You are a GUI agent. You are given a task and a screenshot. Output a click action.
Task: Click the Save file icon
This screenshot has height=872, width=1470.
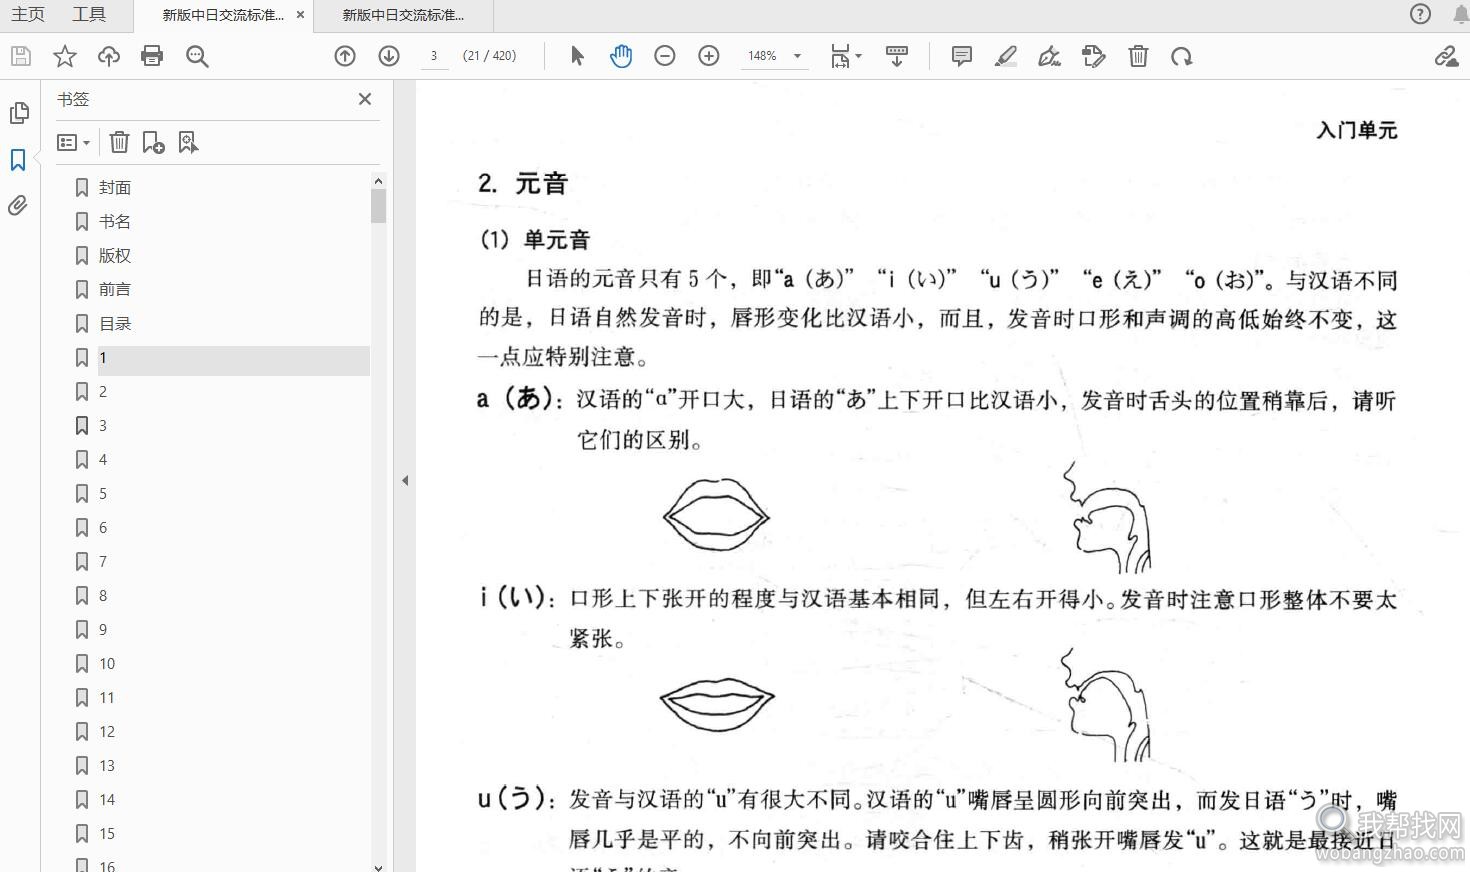coord(21,56)
